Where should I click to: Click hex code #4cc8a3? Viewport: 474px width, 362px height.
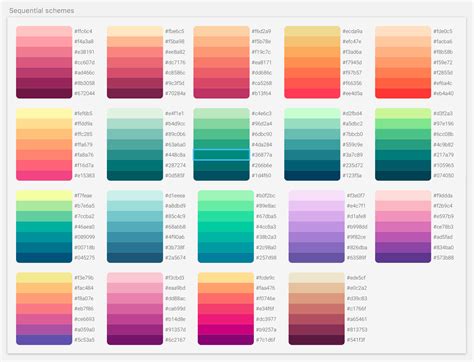[266, 227]
